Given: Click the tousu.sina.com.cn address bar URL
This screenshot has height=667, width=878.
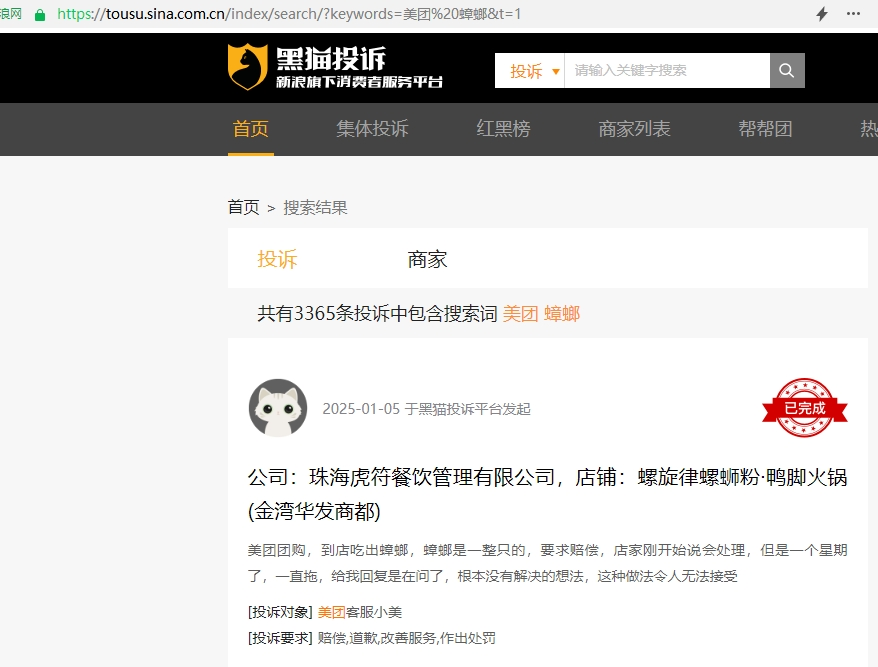Looking at the screenshot, I should (x=289, y=13).
